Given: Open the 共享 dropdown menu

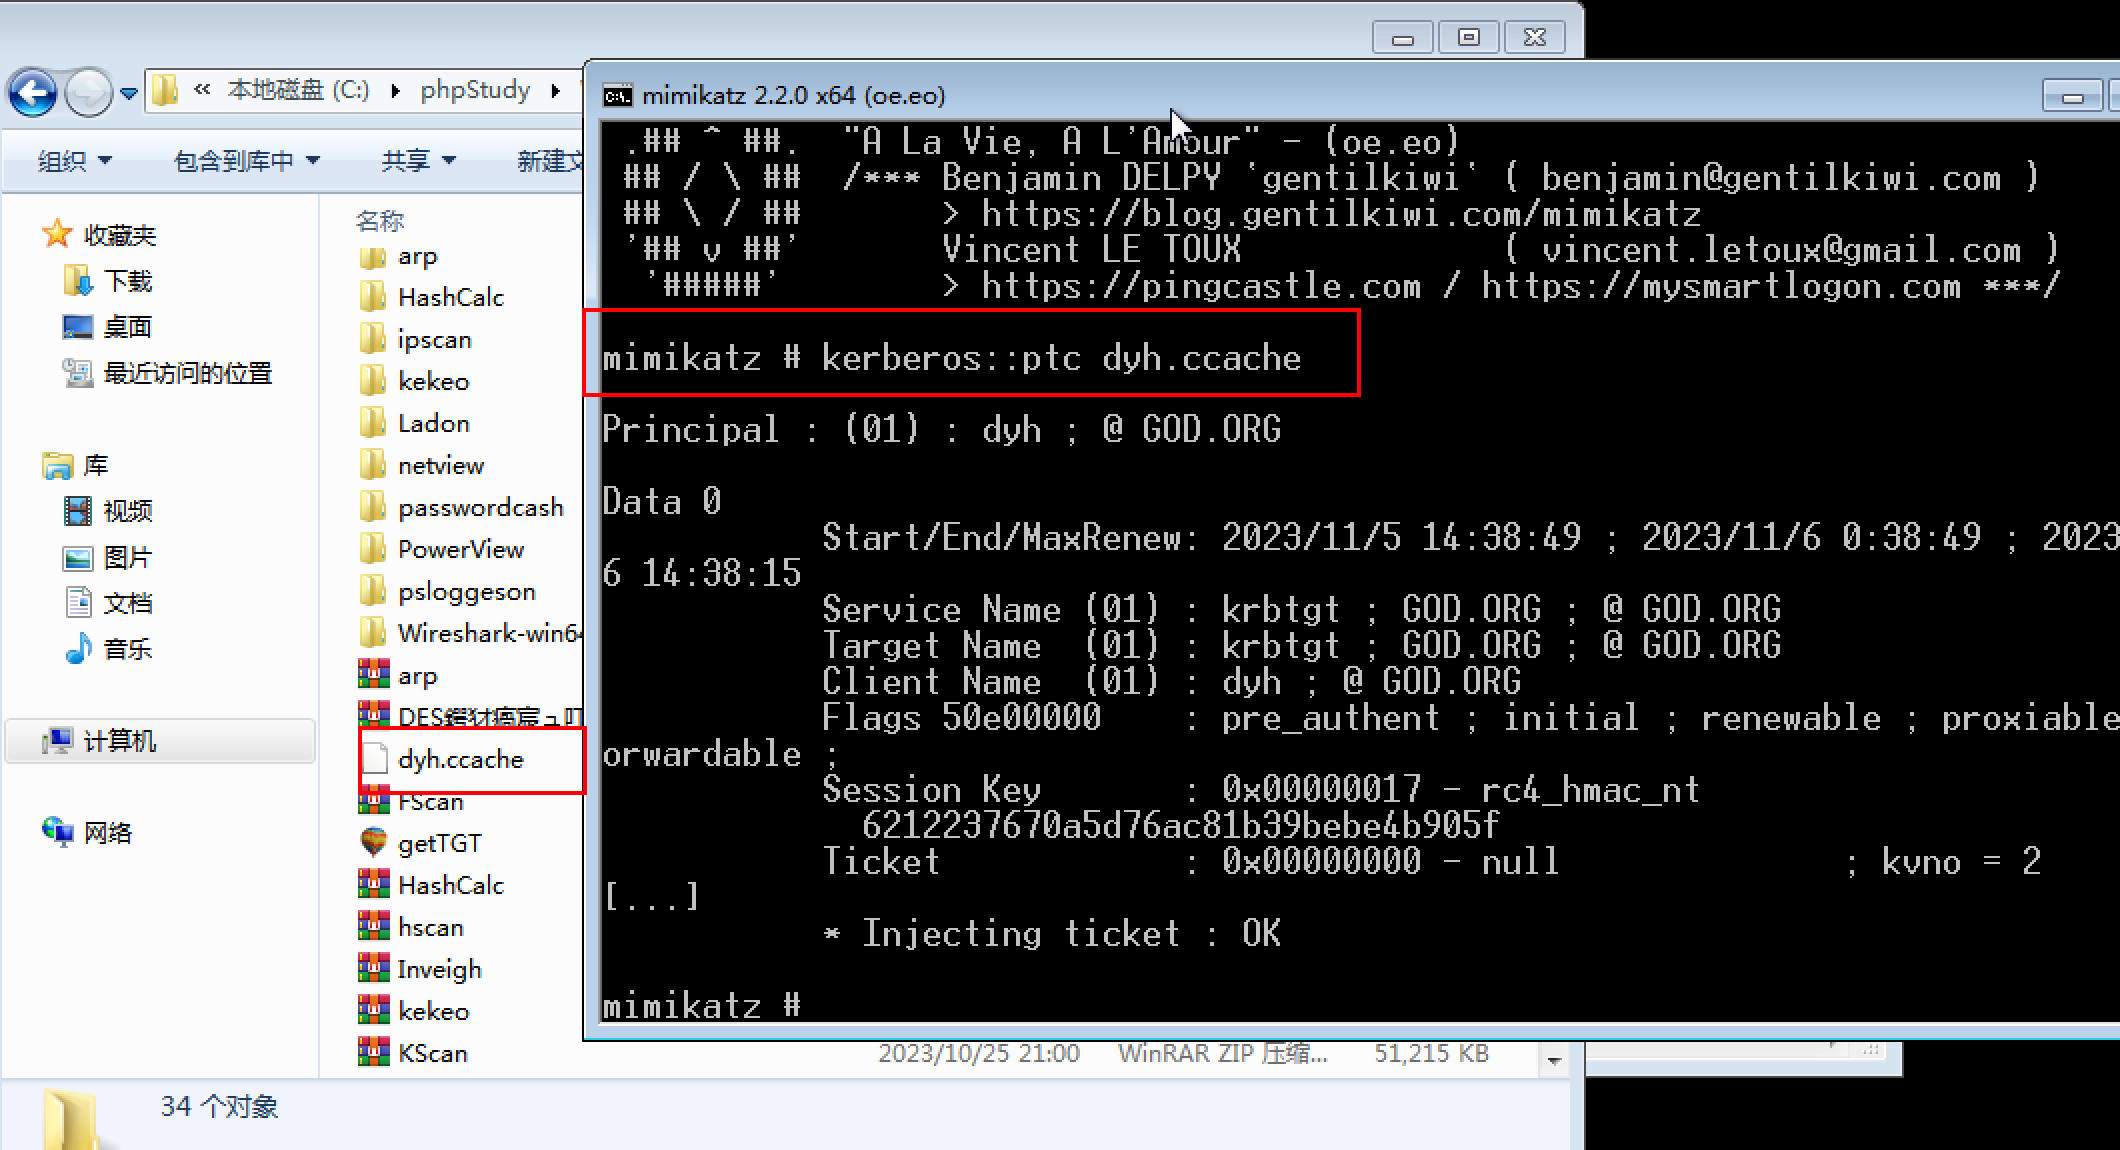Looking at the screenshot, I should 418,160.
